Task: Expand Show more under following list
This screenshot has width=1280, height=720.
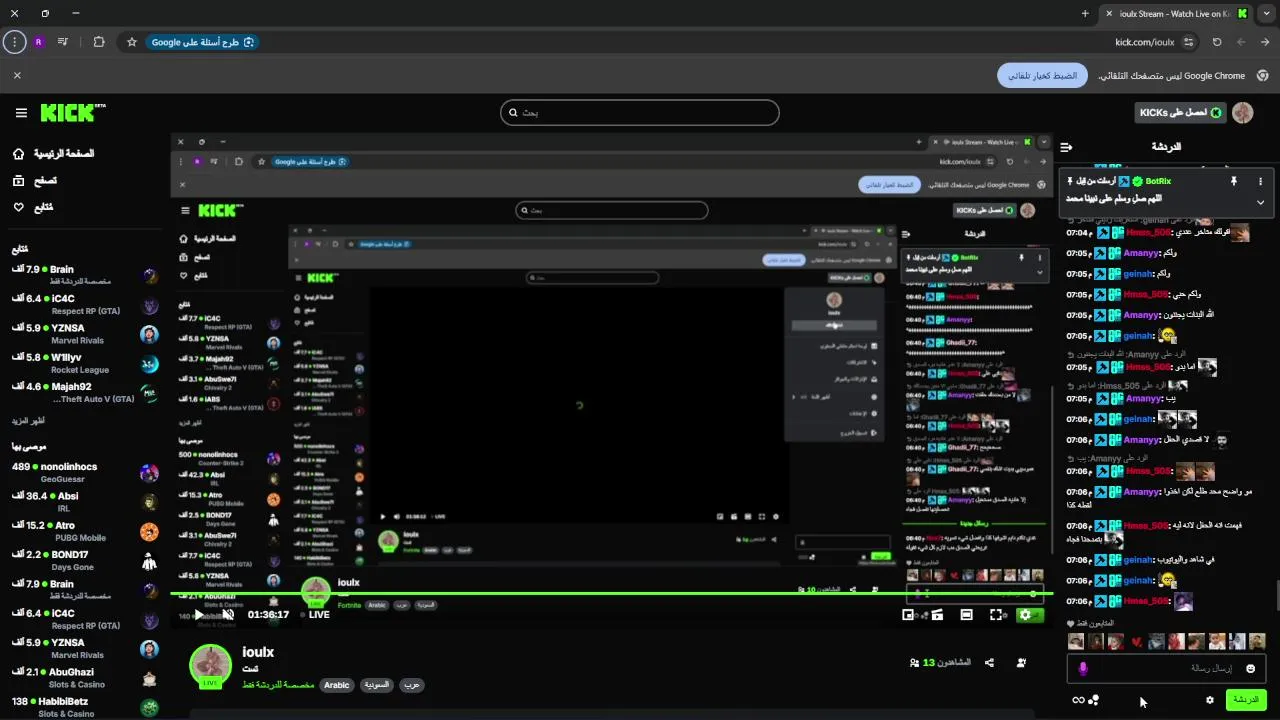Action: click(29, 422)
